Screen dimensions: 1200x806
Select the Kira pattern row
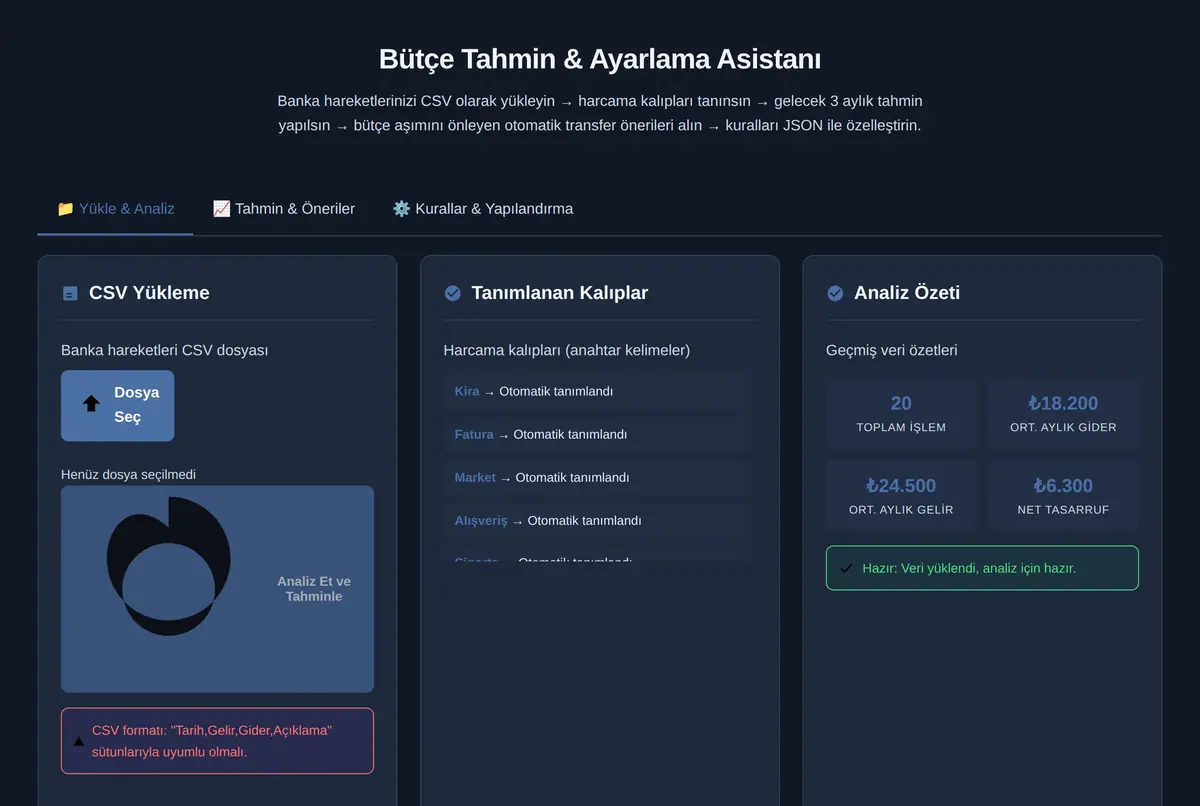(x=597, y=391)
